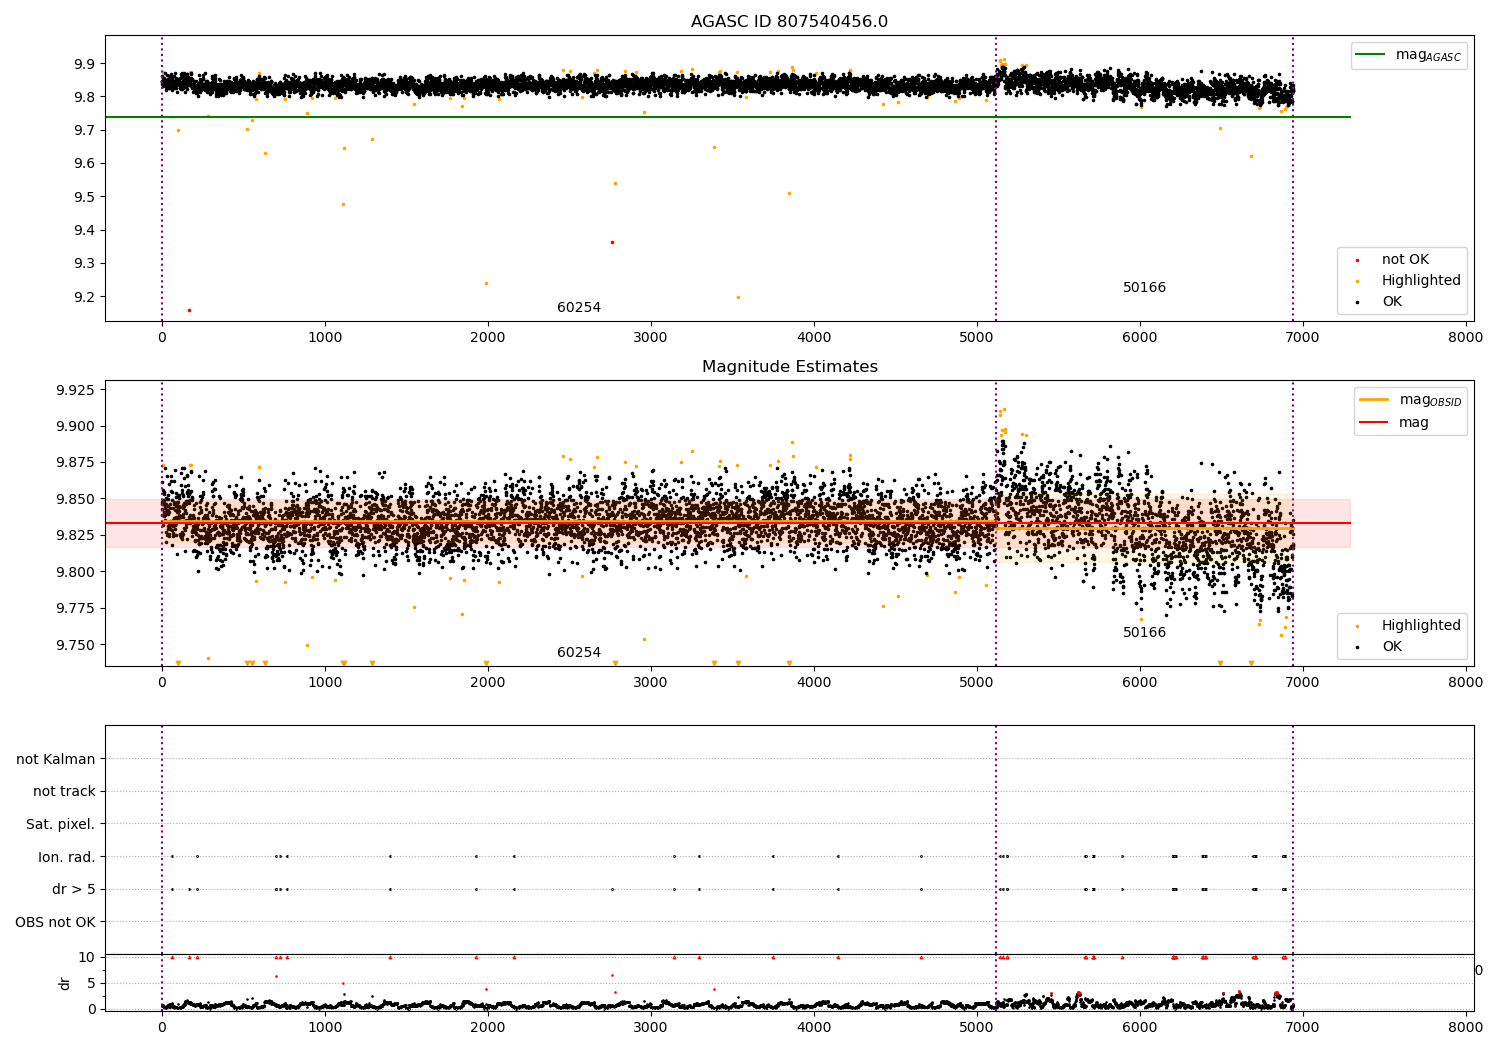The image size is (1500, 1050).
Task: Click the 9.2 tick on top plot y-axis
Action: [x=84, y=297]
